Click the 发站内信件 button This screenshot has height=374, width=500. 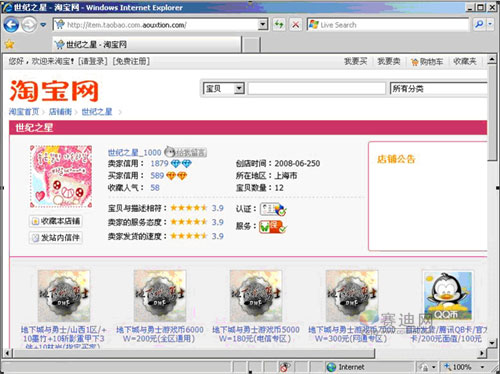(56, 238)
